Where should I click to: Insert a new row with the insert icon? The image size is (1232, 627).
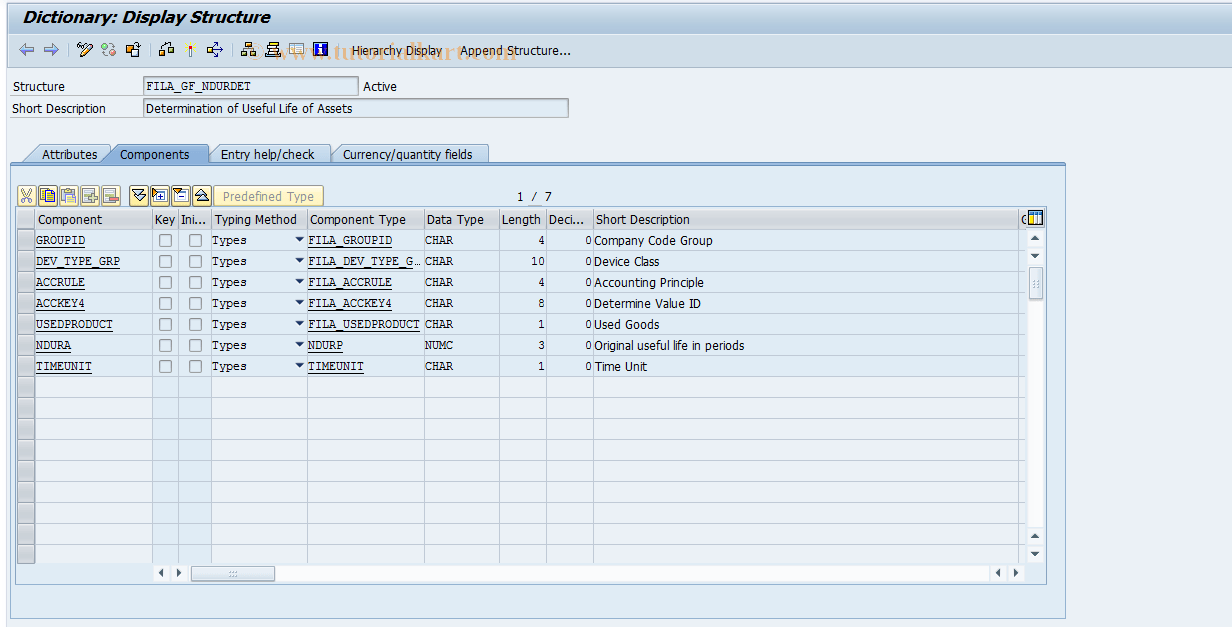click(x=90, y=195)
